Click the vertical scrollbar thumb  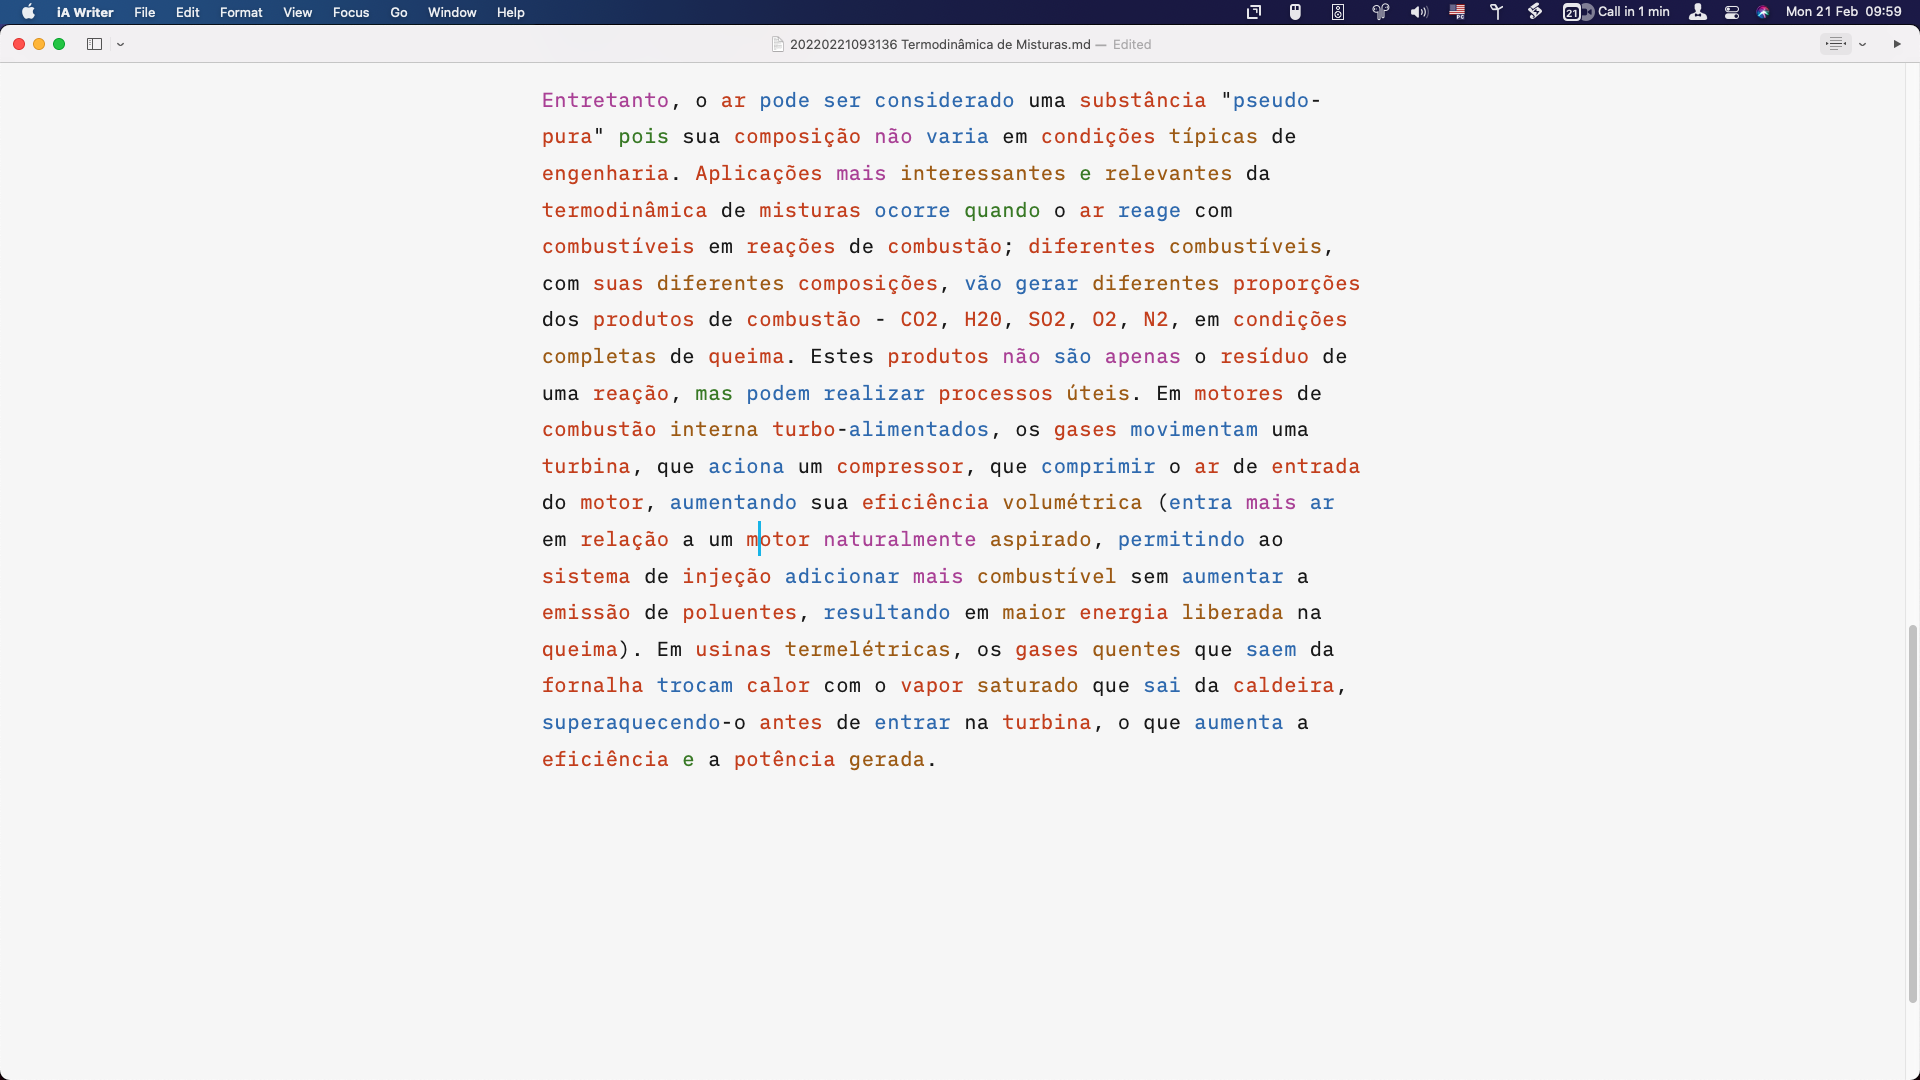point(1912,812)
